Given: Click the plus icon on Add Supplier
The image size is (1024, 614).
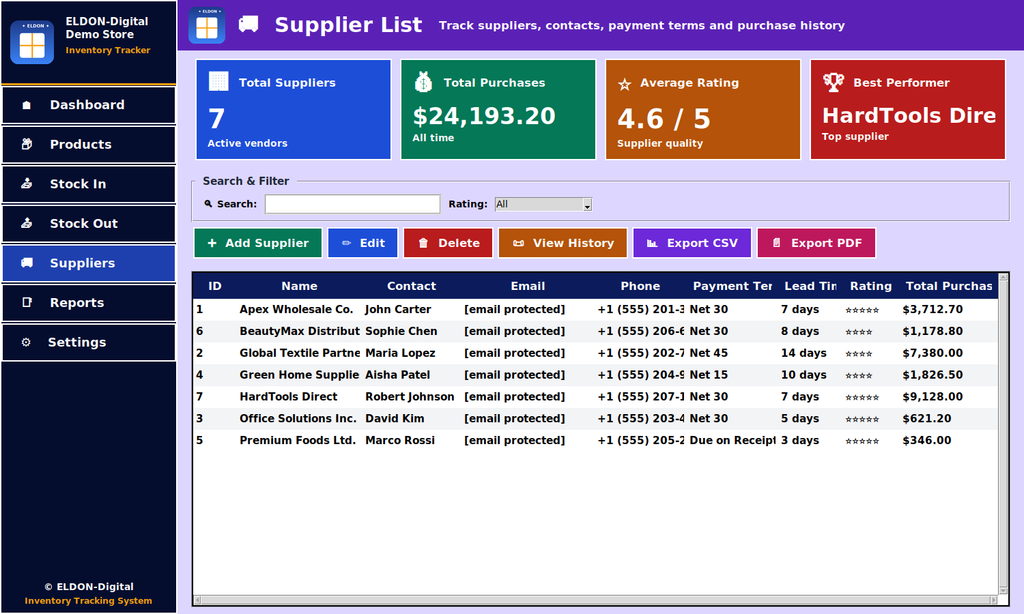Looking at the screenshot, I should click(212, 243).
